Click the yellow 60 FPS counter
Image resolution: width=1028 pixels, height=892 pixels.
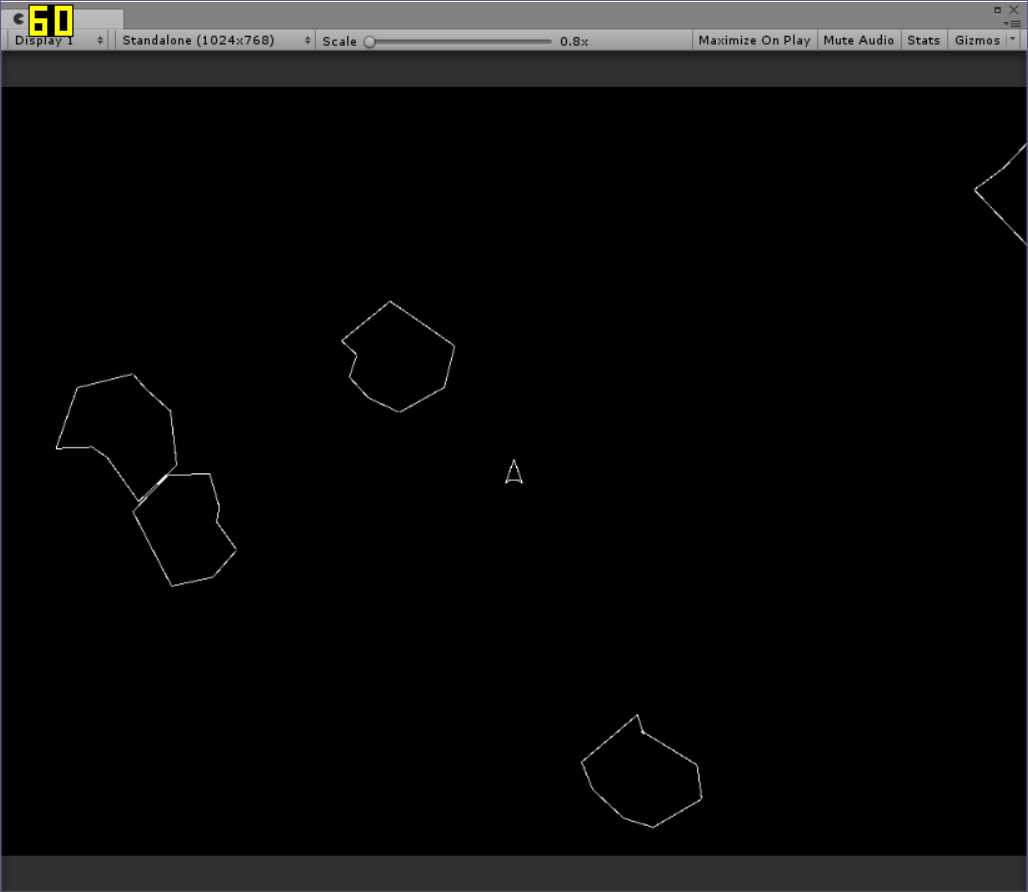(x=50, y=21)
